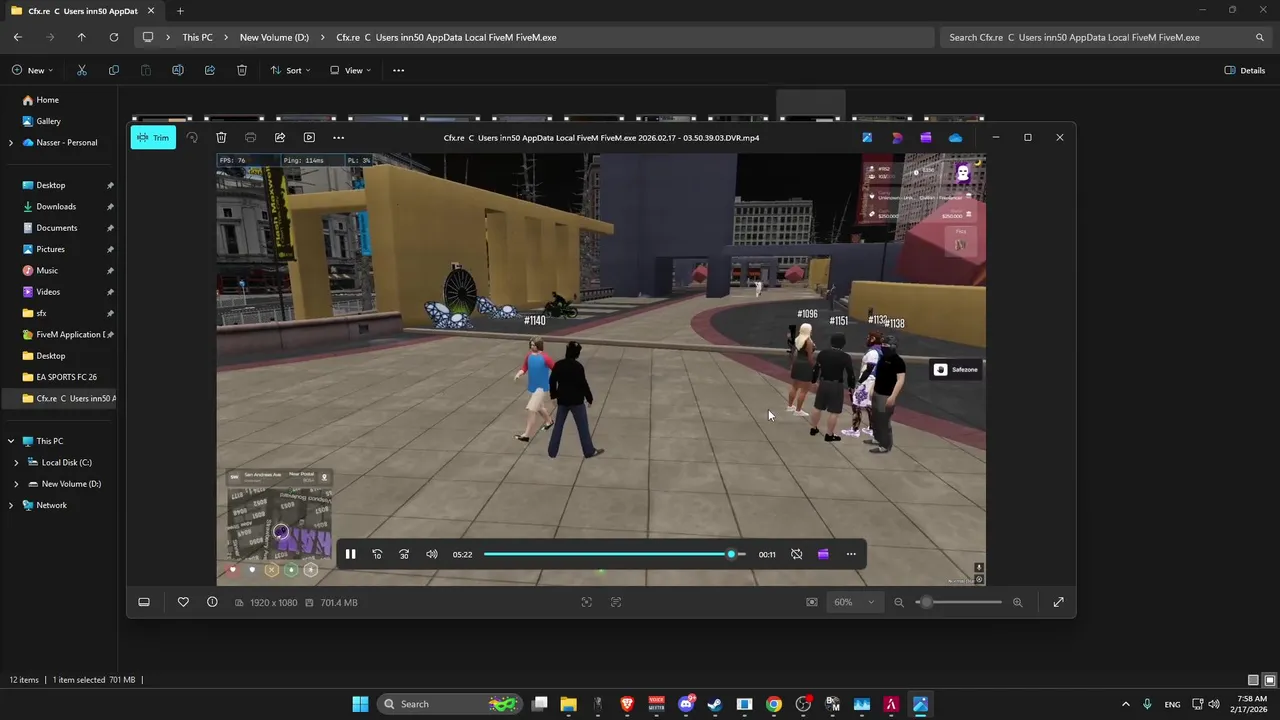Enter fullscreen in Photos
The width and height of the screenshot is (1280, 720).
pos(1058,602)
